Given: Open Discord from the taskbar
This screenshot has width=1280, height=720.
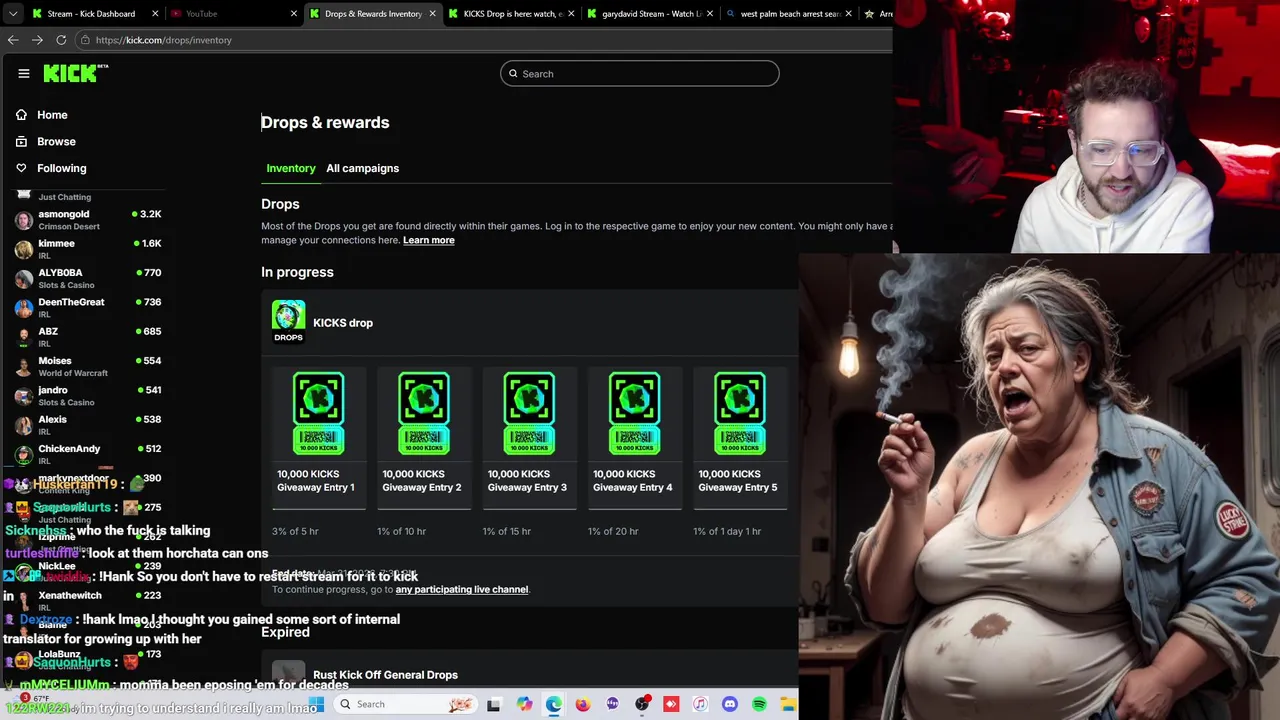Looking at the screenshot, I should click(x=730, y=705).
